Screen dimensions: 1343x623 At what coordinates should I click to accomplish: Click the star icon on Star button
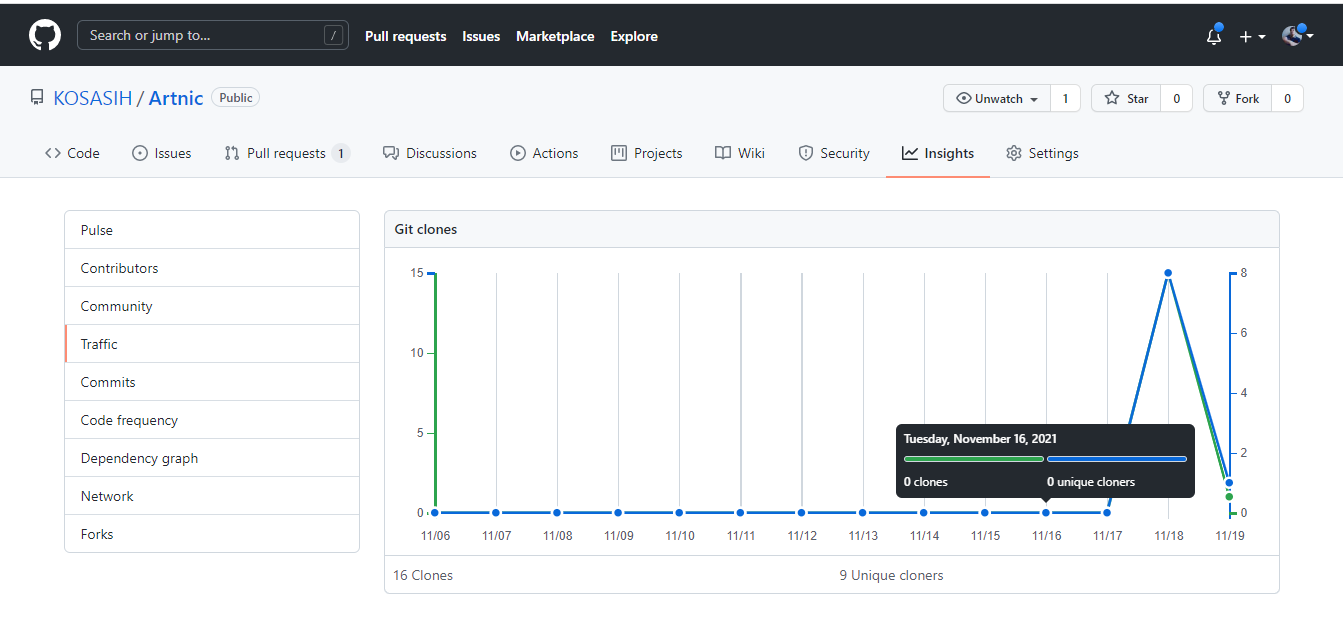click(1112, 98)
